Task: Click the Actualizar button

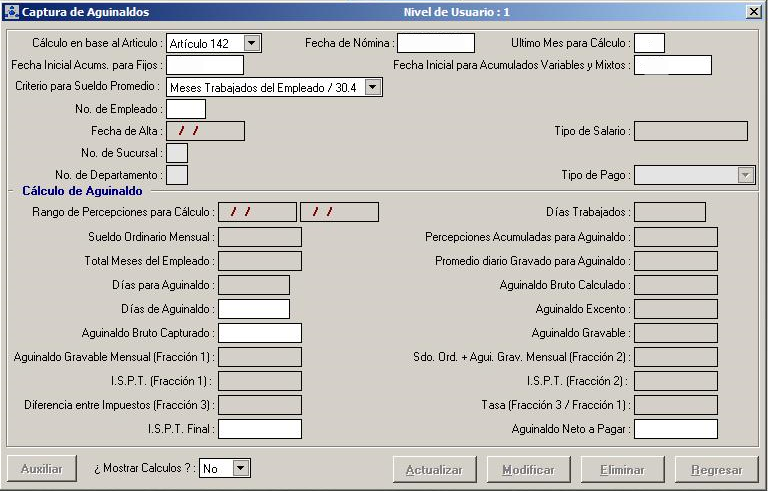Action: point(433,469)
